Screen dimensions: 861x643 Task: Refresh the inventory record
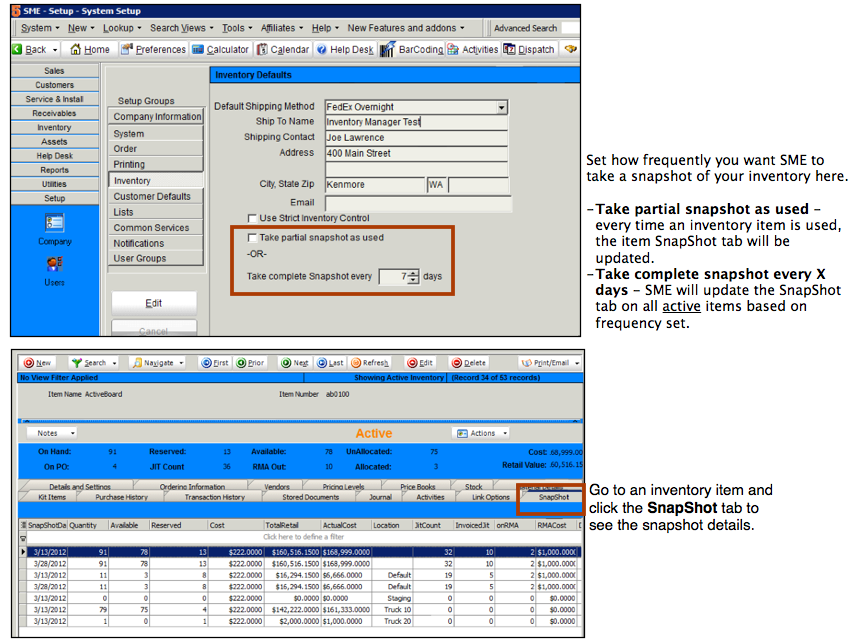[x=370, y=363]
